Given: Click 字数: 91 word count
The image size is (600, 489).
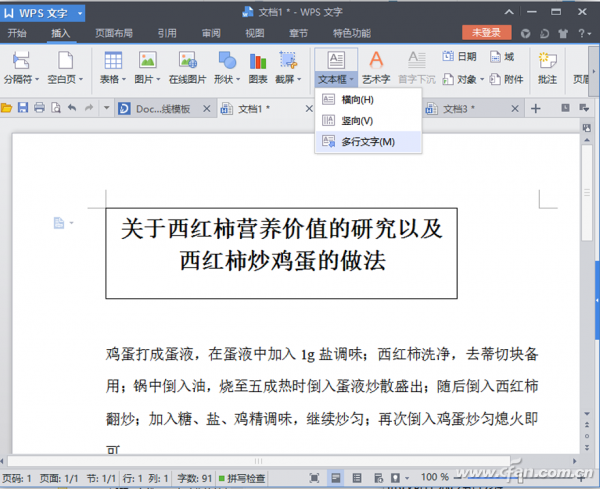Looking at the screenshot, I should (194, 478).
